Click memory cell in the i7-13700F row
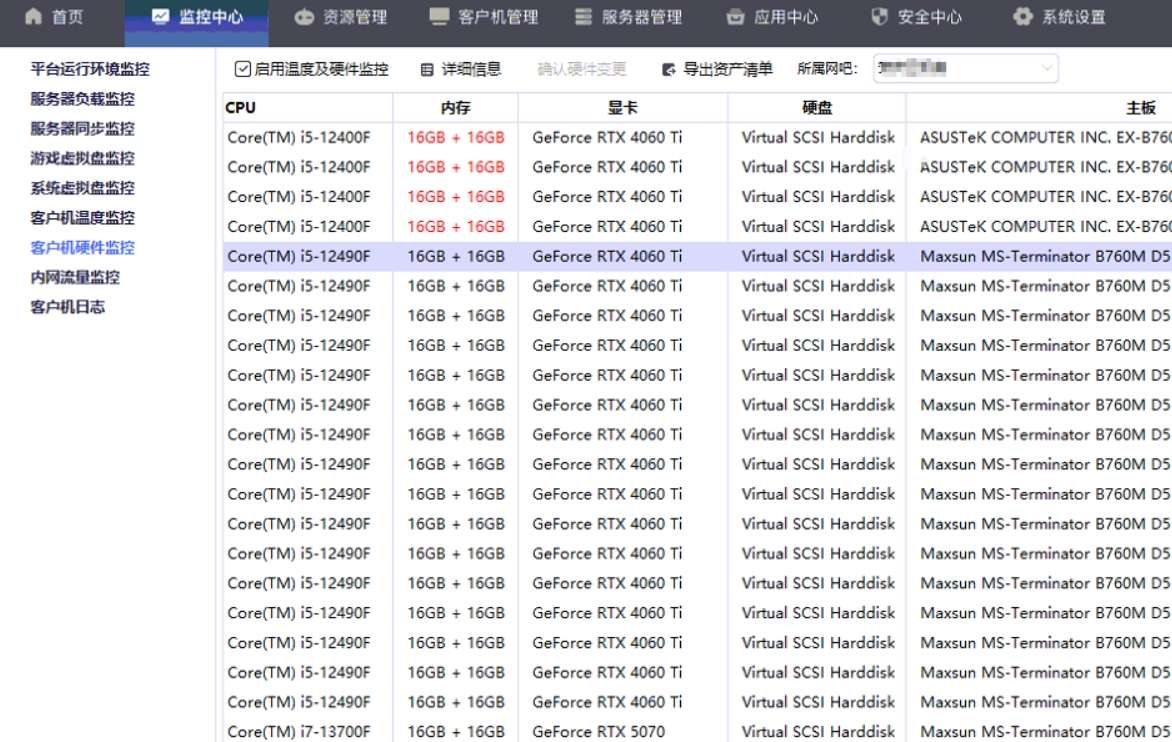Viewport: 1172px width, 742px height. pyautogui.click(x=456, y=732)
